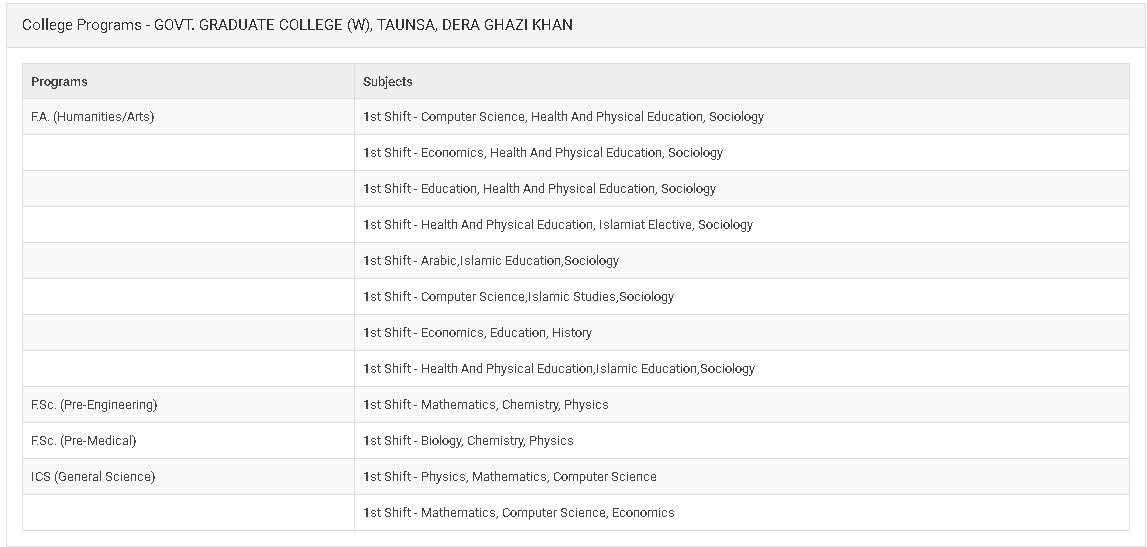
Task: Select the row containing Islamiat Elective
Action: point(558,225)
